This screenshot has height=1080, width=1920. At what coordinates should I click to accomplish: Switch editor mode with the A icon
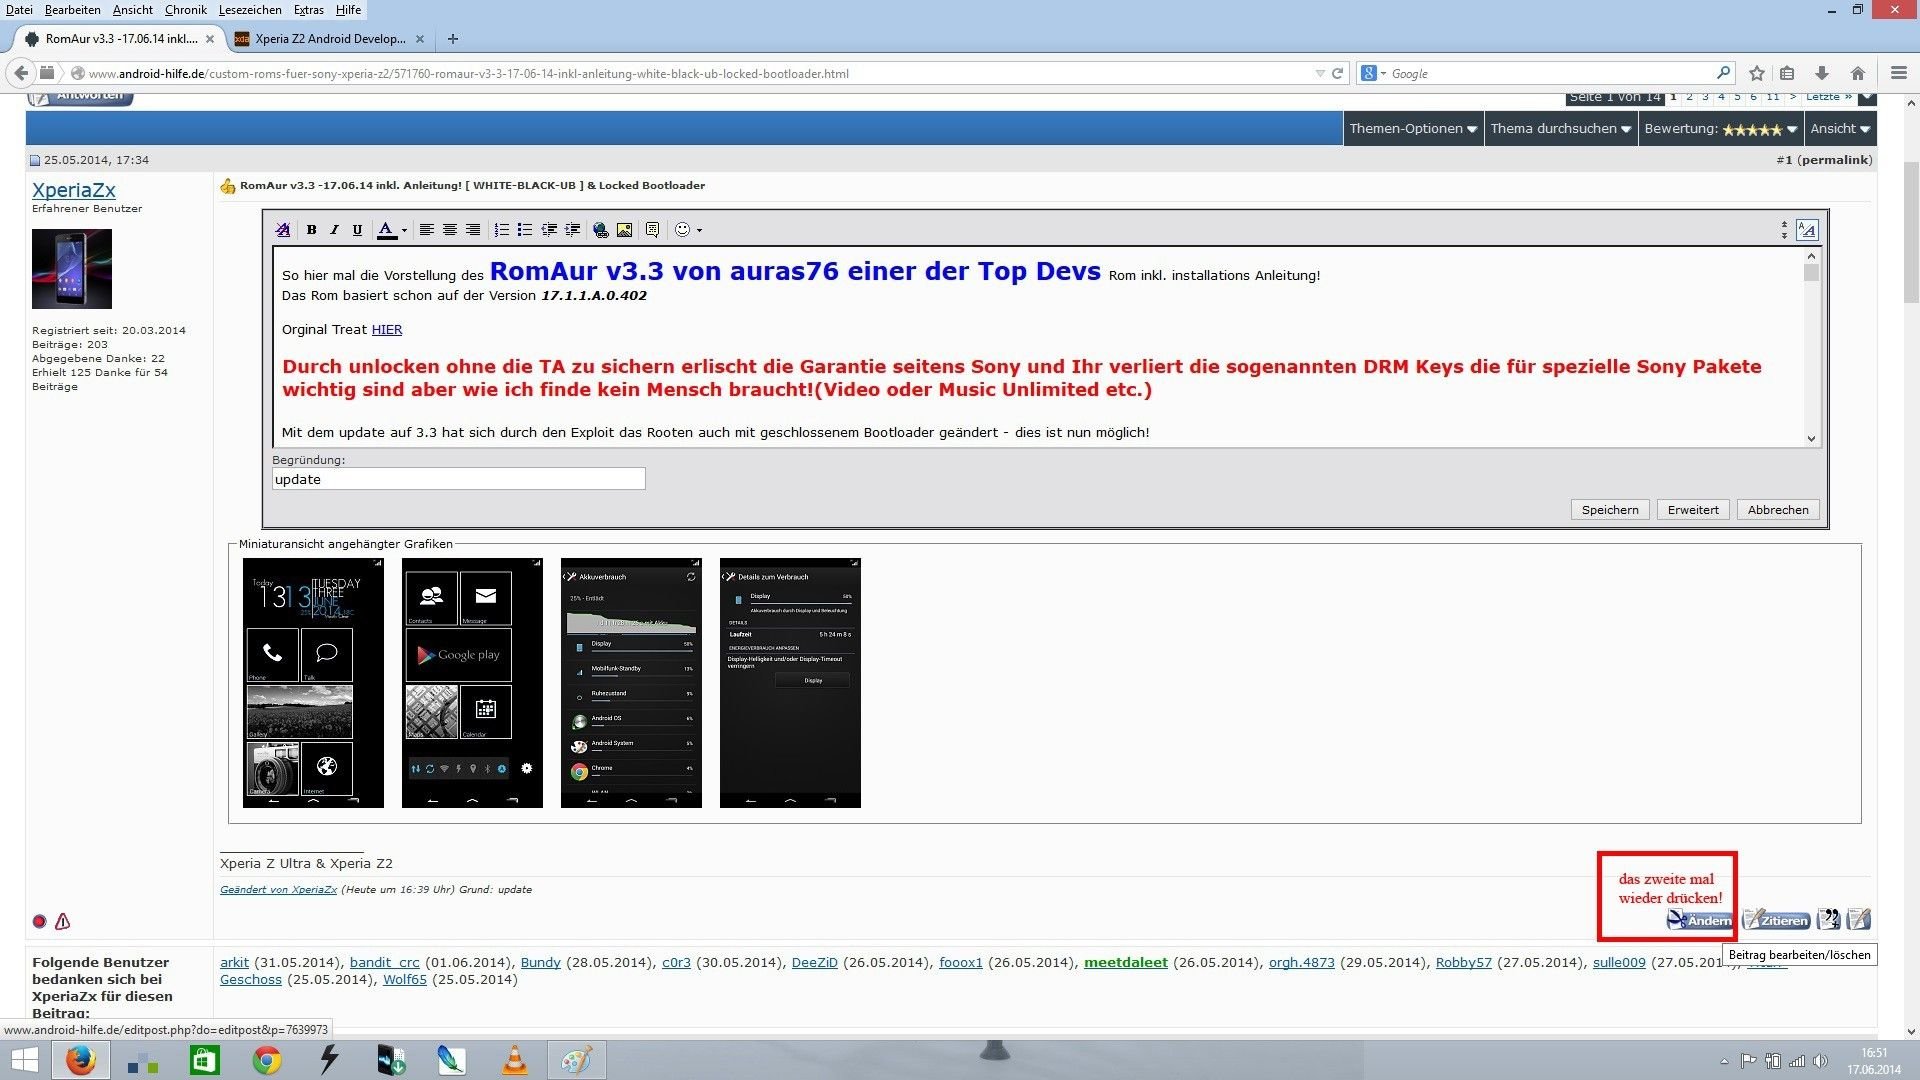point(1807,230)
